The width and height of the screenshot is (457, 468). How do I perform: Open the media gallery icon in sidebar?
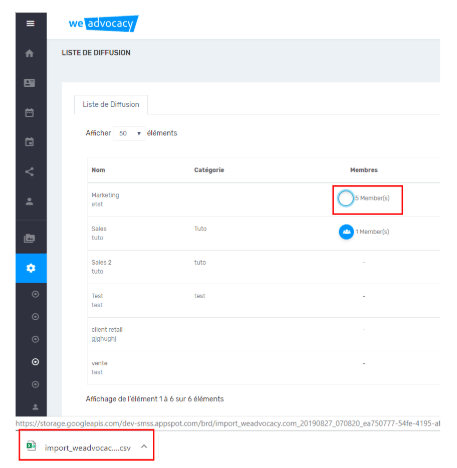point(29,238)
